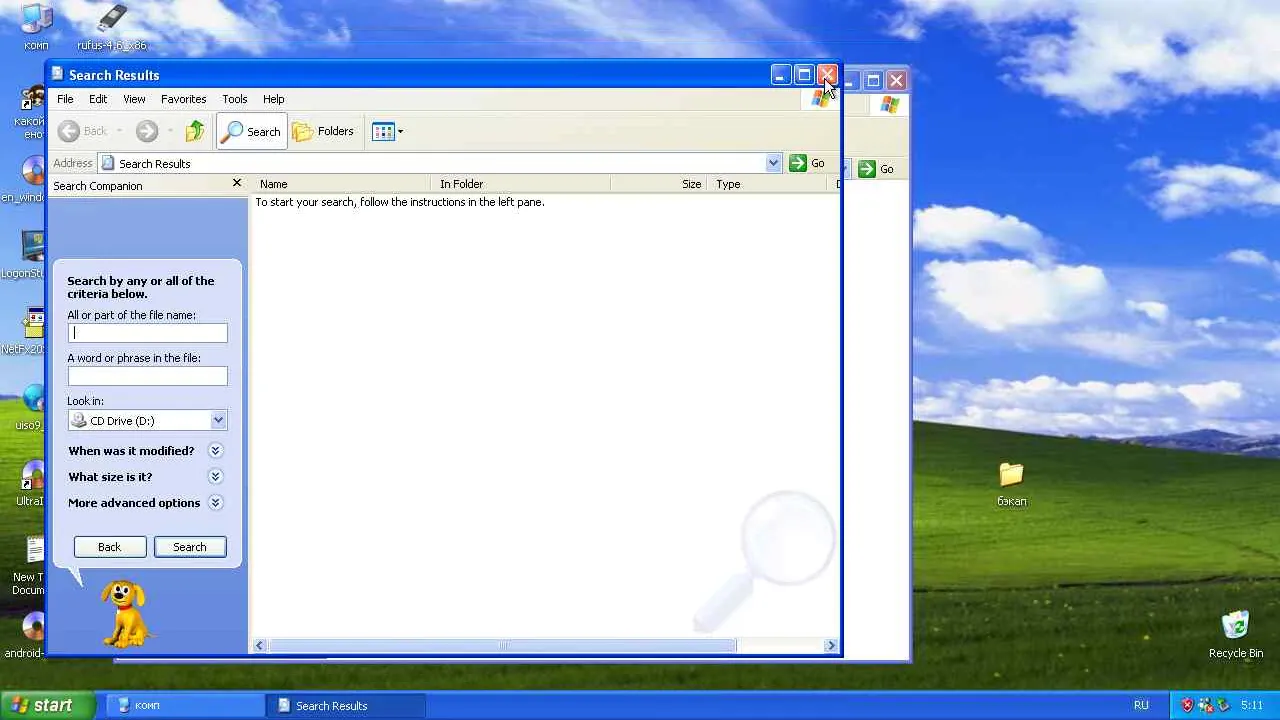Open the Edit menu
1280x720 pixels.
click(x=98, y=99)
